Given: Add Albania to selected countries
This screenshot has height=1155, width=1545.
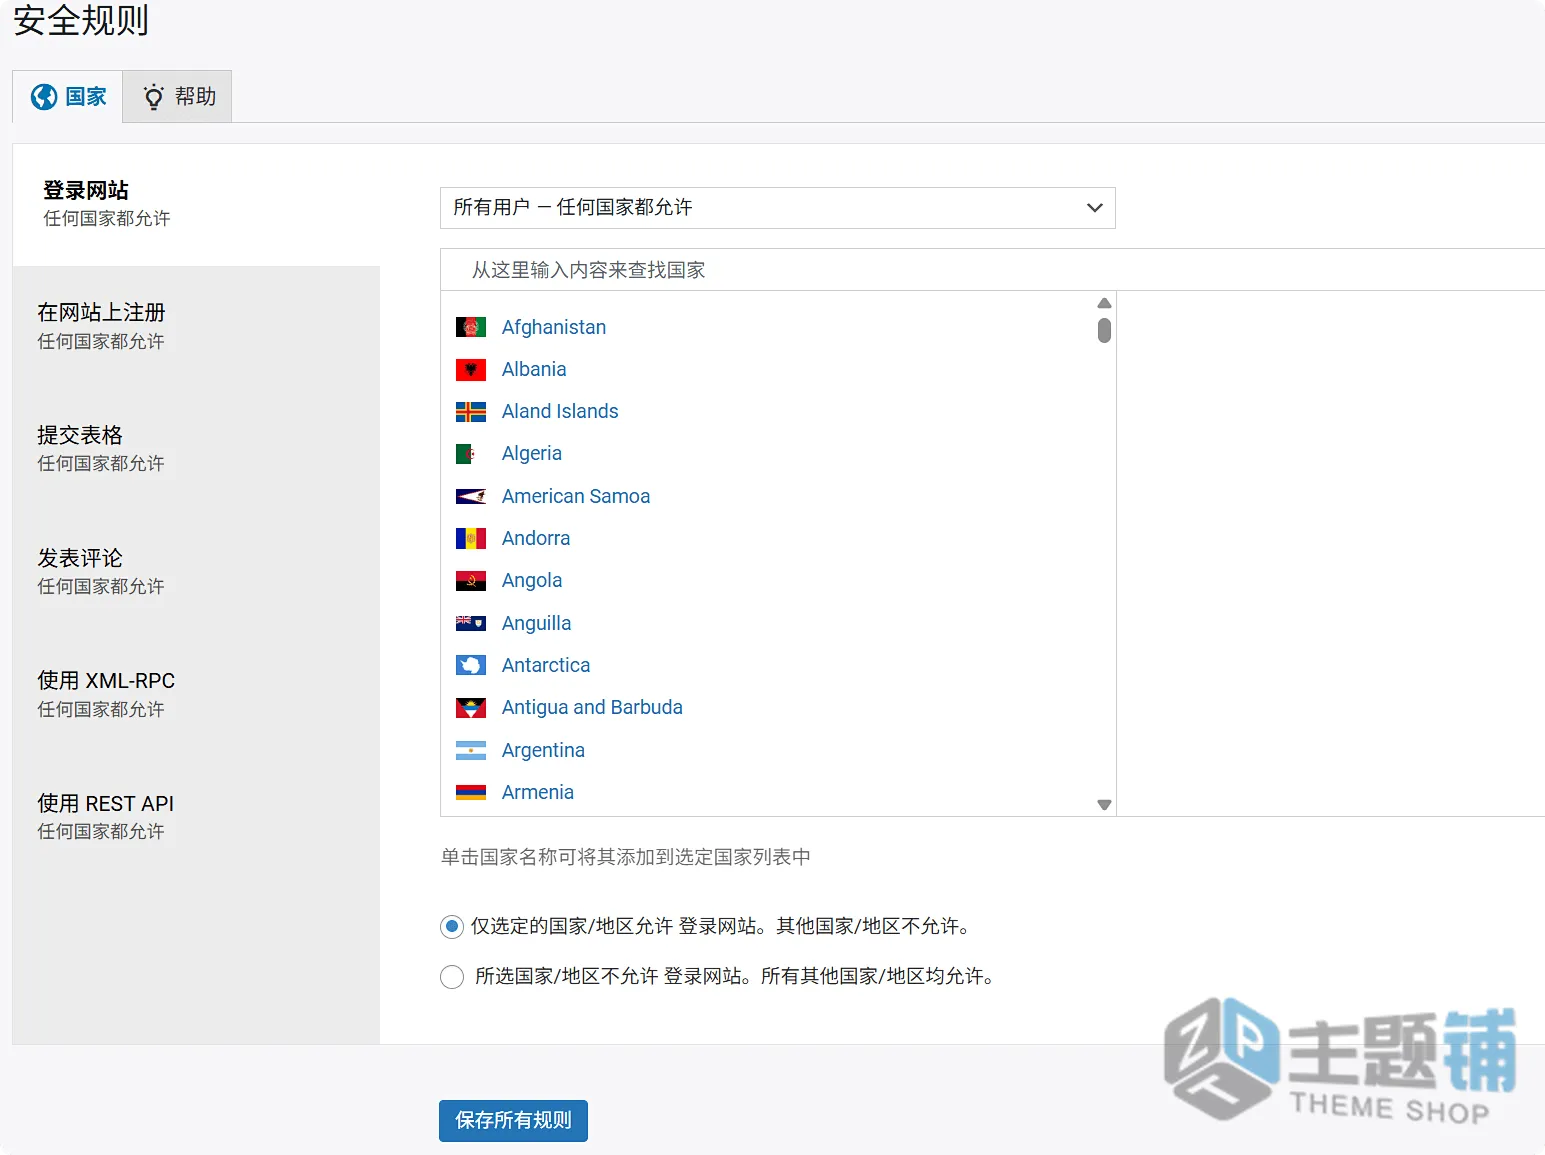Looking at the screenshot, I should [534, 369].
